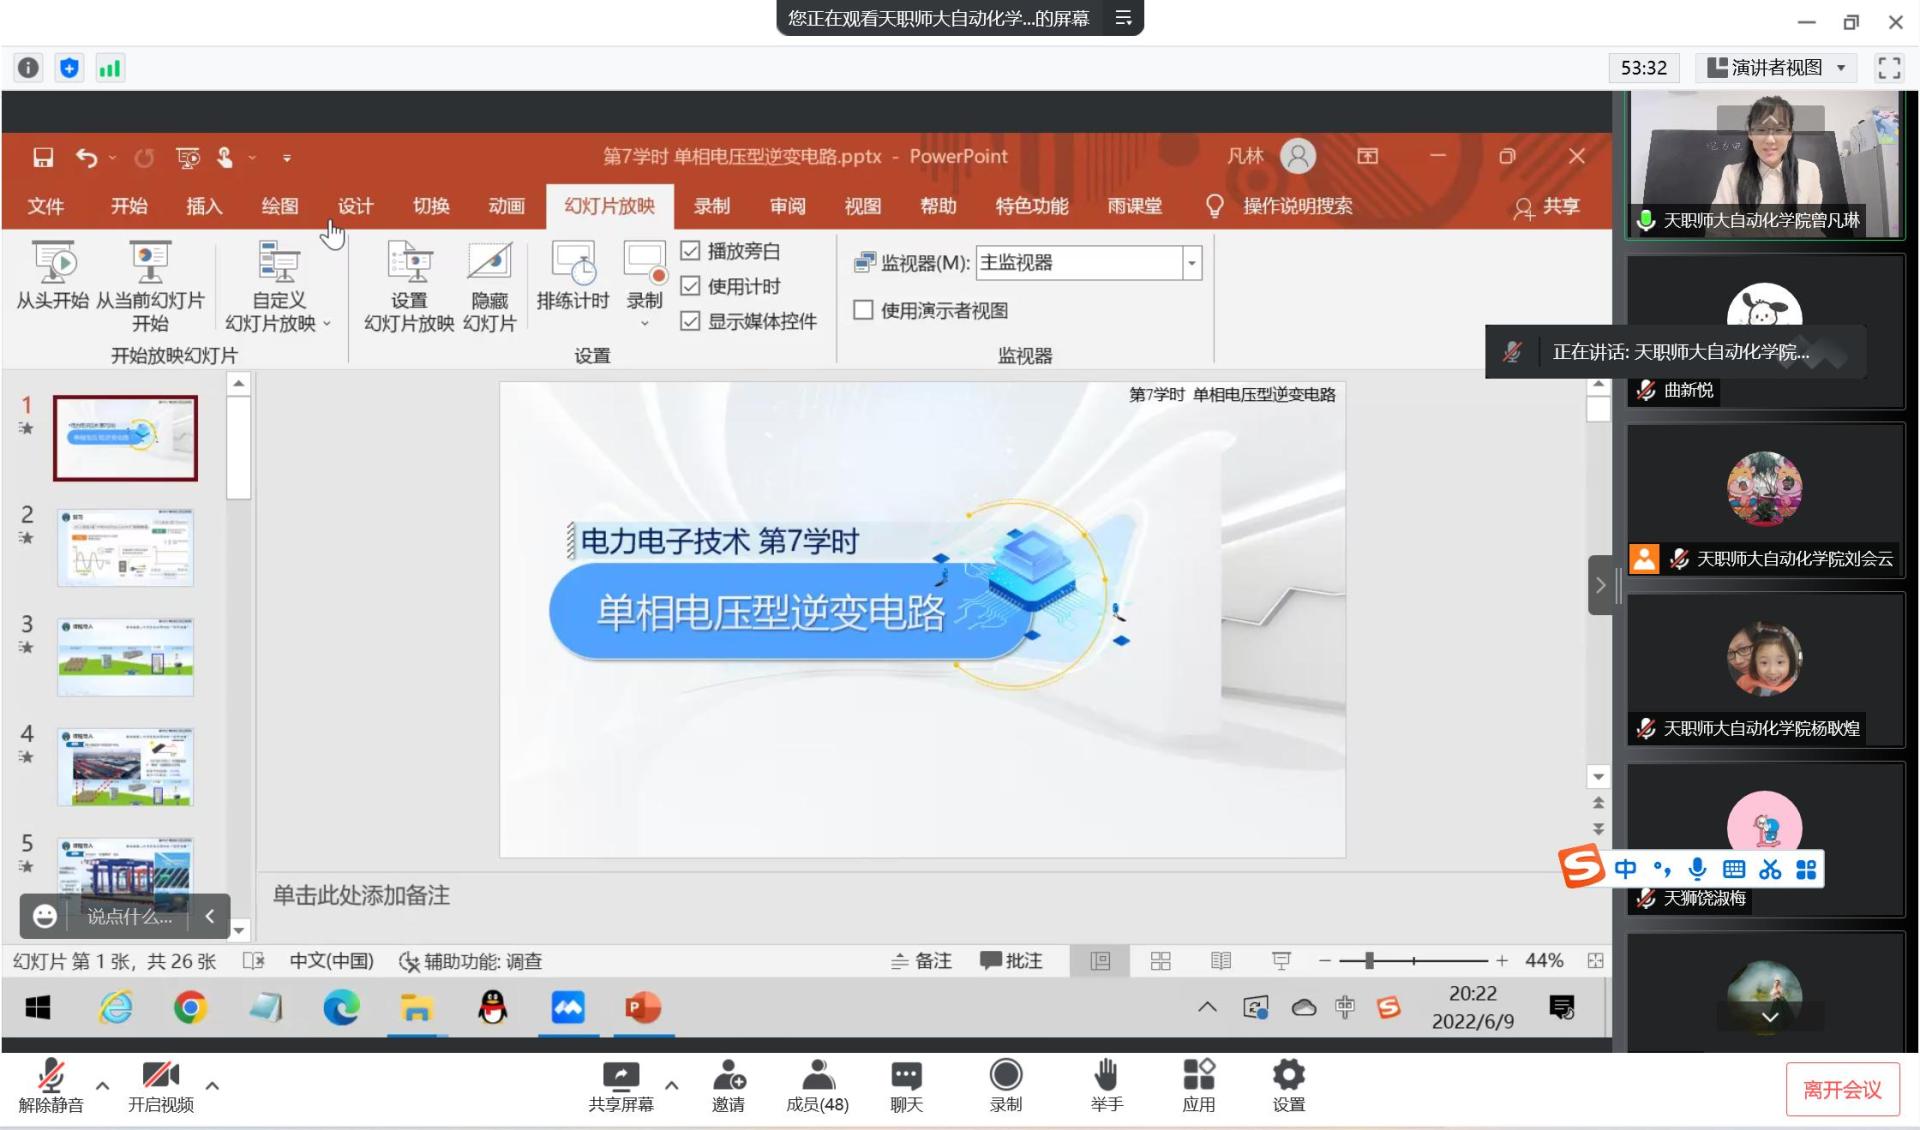Open the Chat panel icon
Screen dimensions: 1920x1130
[906, 1076]
